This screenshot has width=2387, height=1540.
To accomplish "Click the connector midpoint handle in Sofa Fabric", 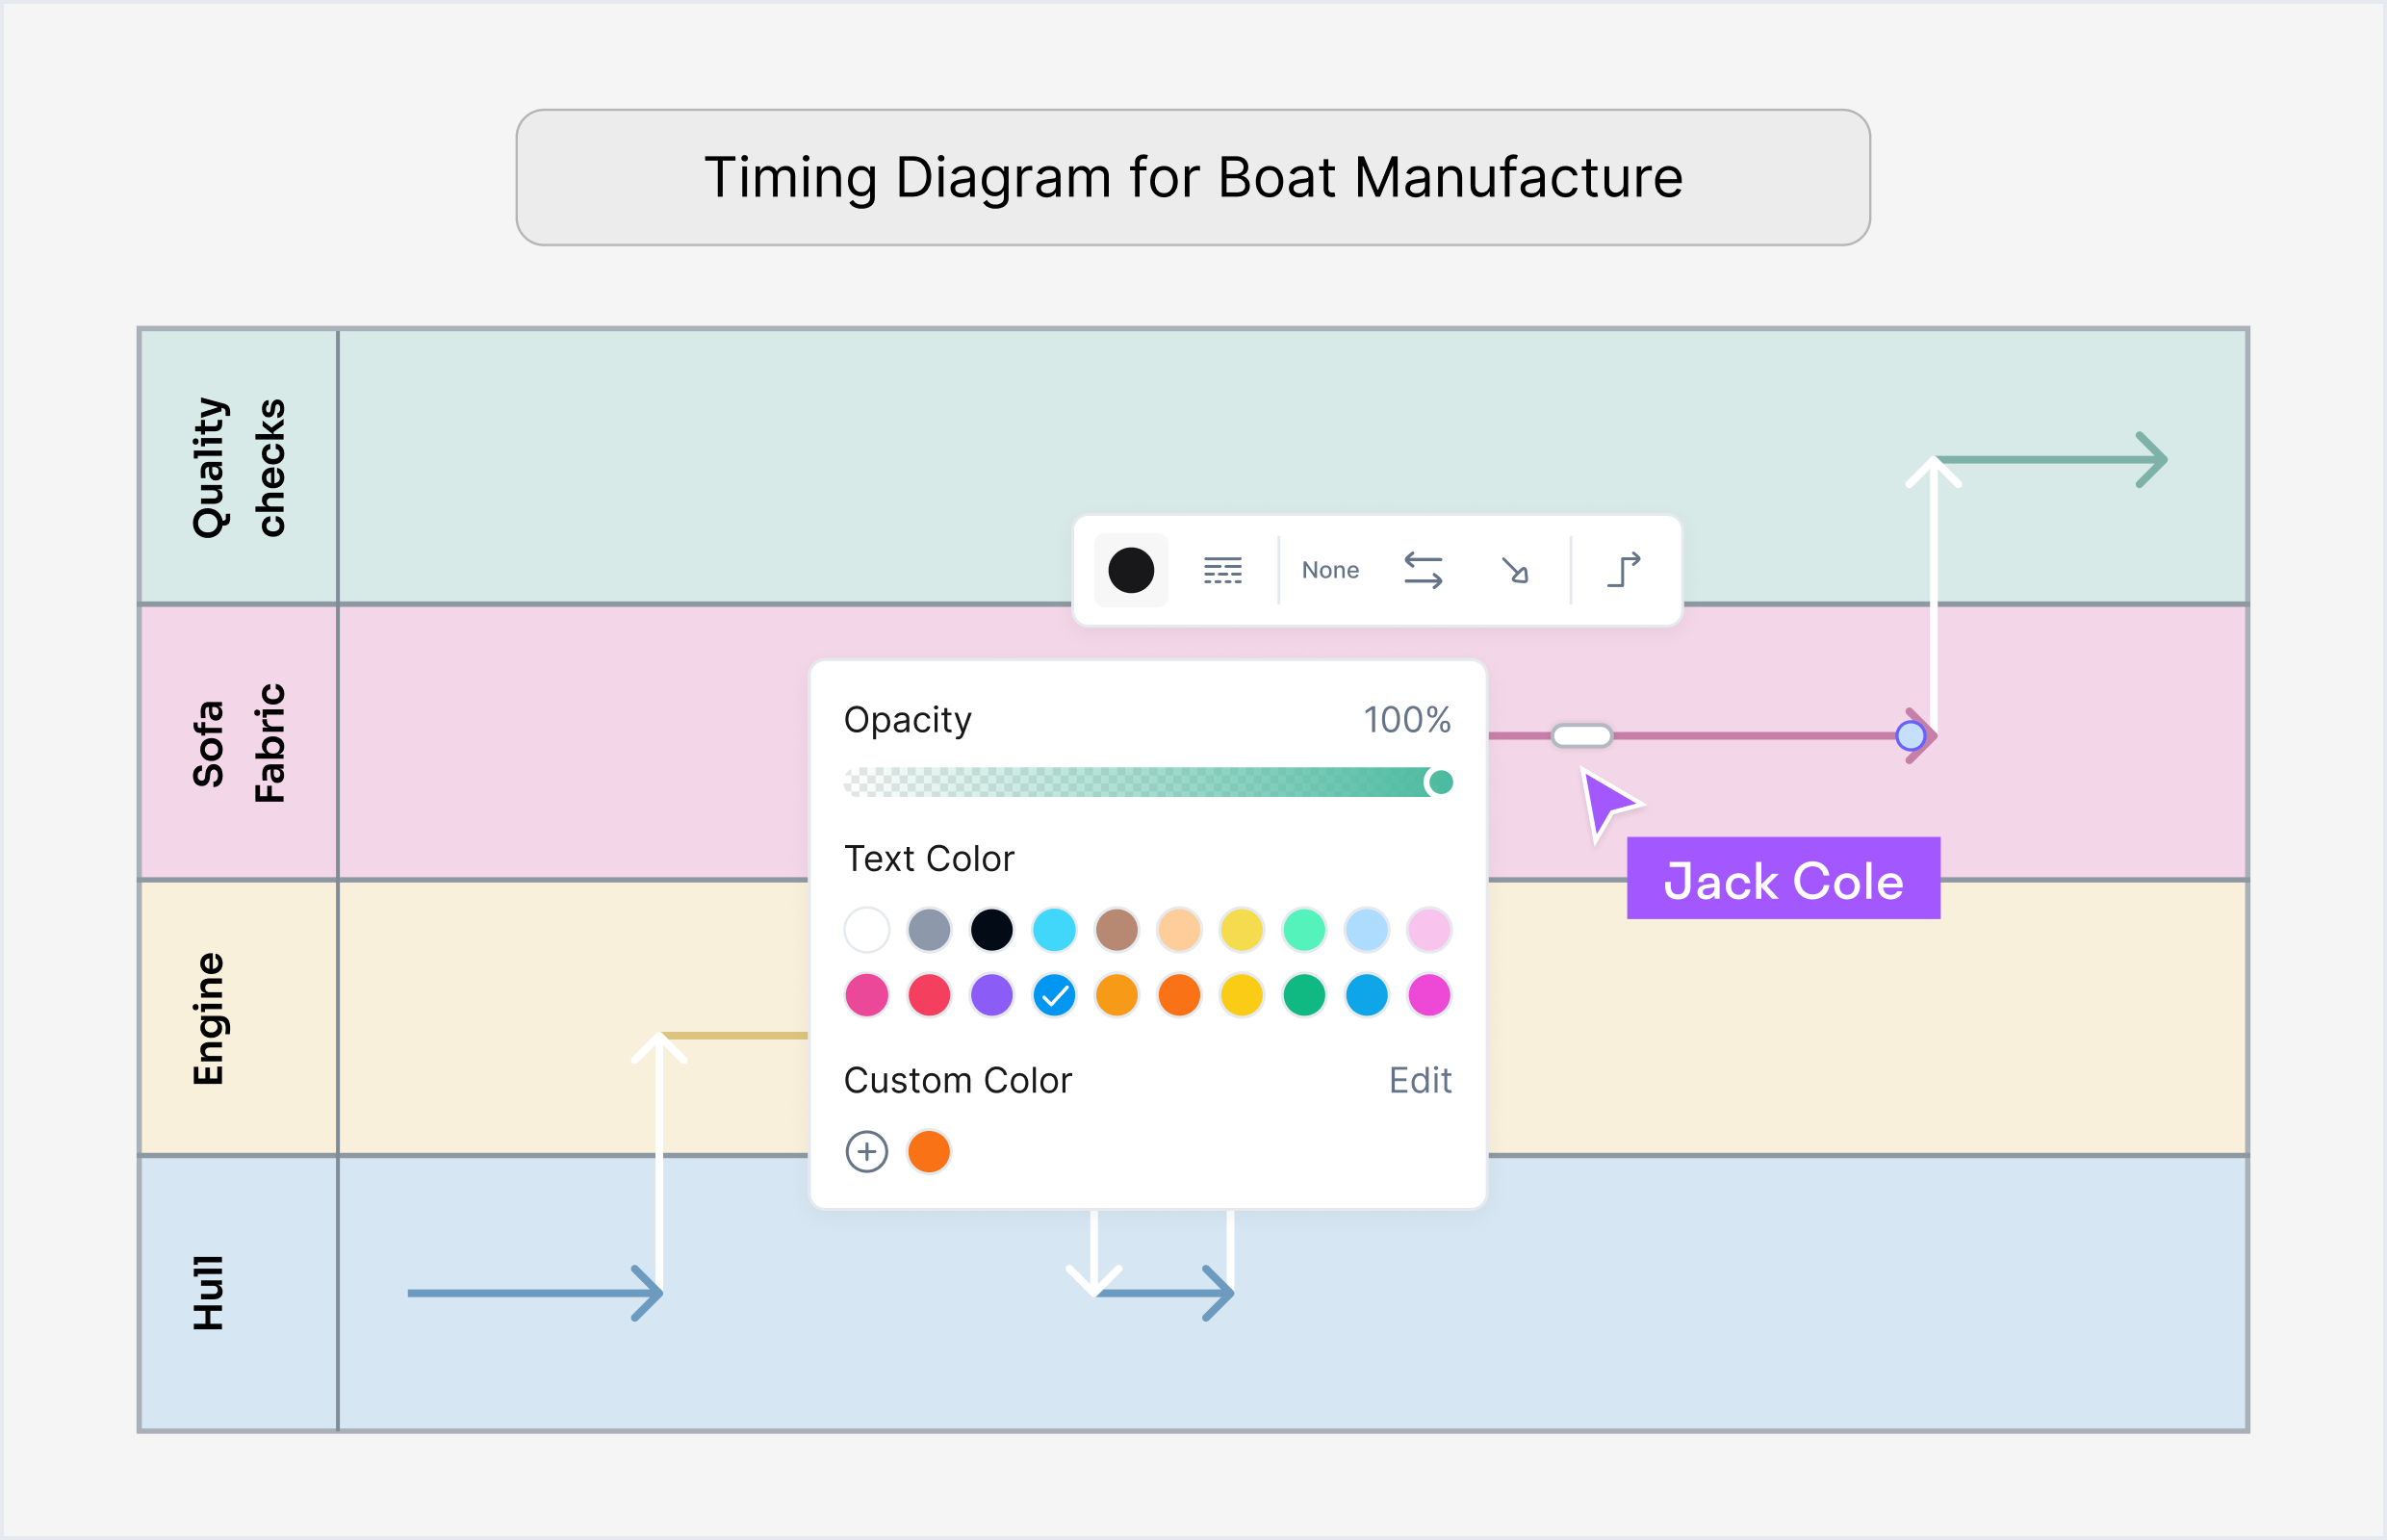I will pos(1582,736).
